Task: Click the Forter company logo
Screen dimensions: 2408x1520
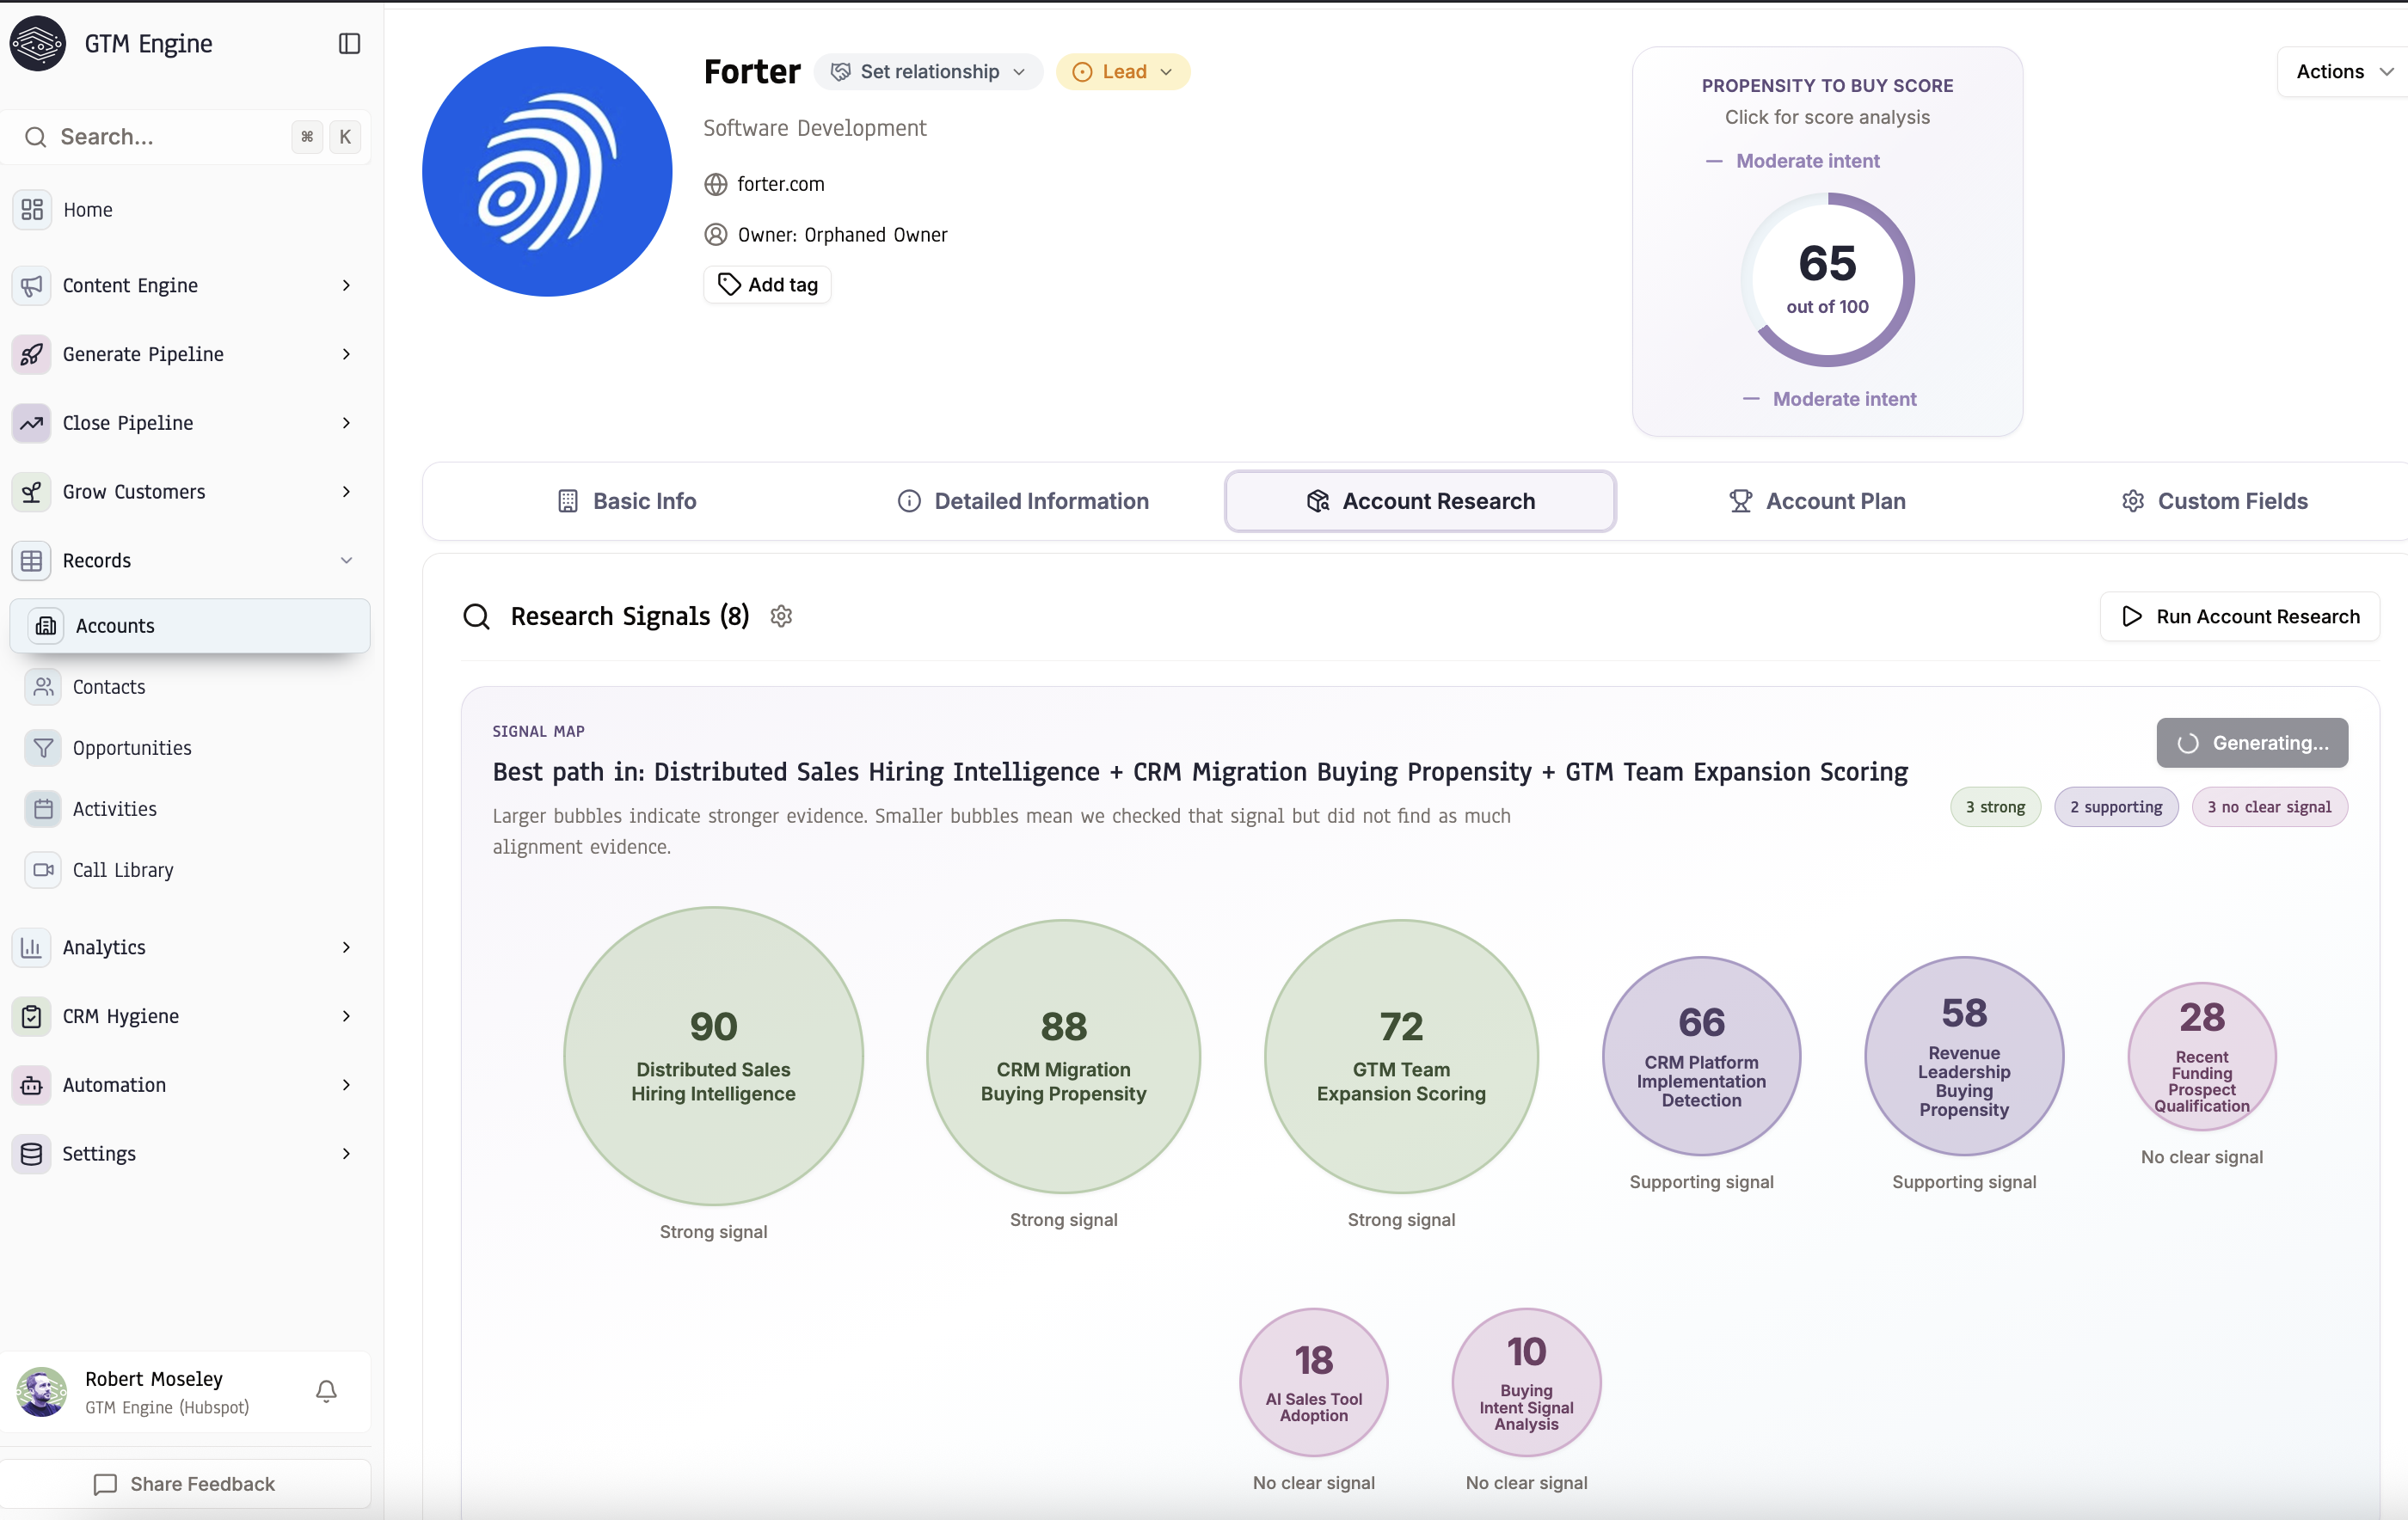Action: tap(547, 171)
